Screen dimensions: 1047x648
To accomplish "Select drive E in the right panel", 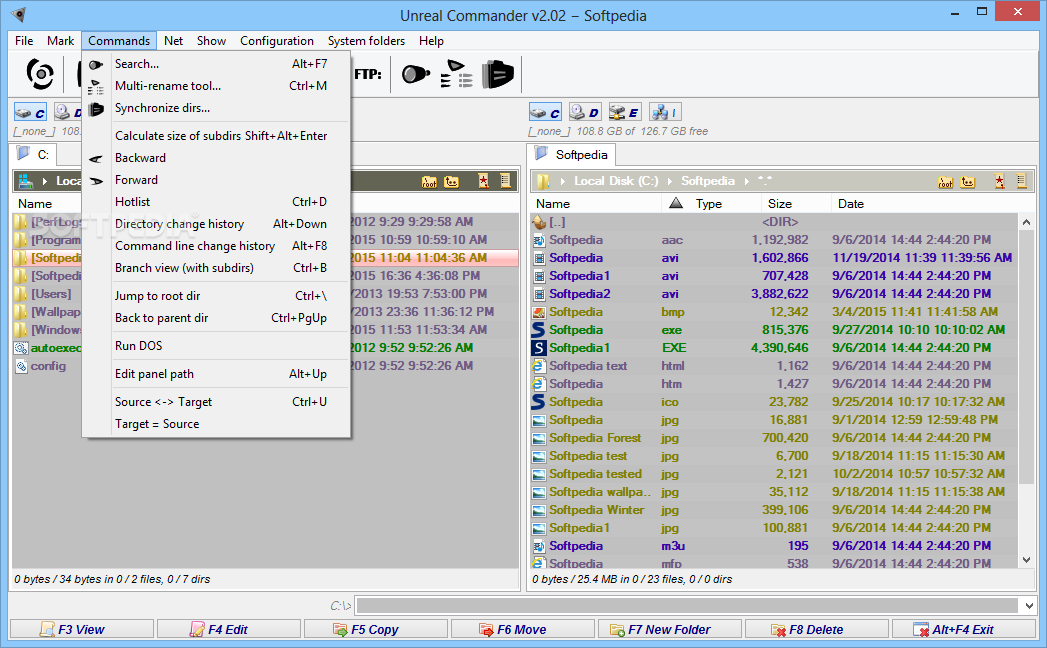I will pos(624,112).
